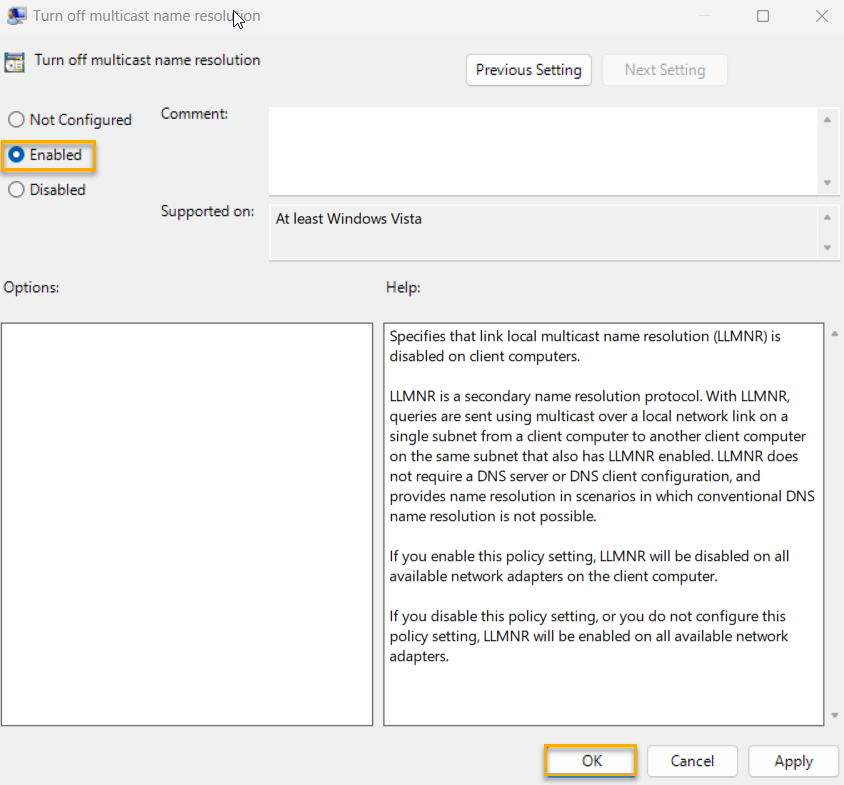Click the application icon in the title bar
This screenshot has width=844, height=785.
tap(16, 16)
